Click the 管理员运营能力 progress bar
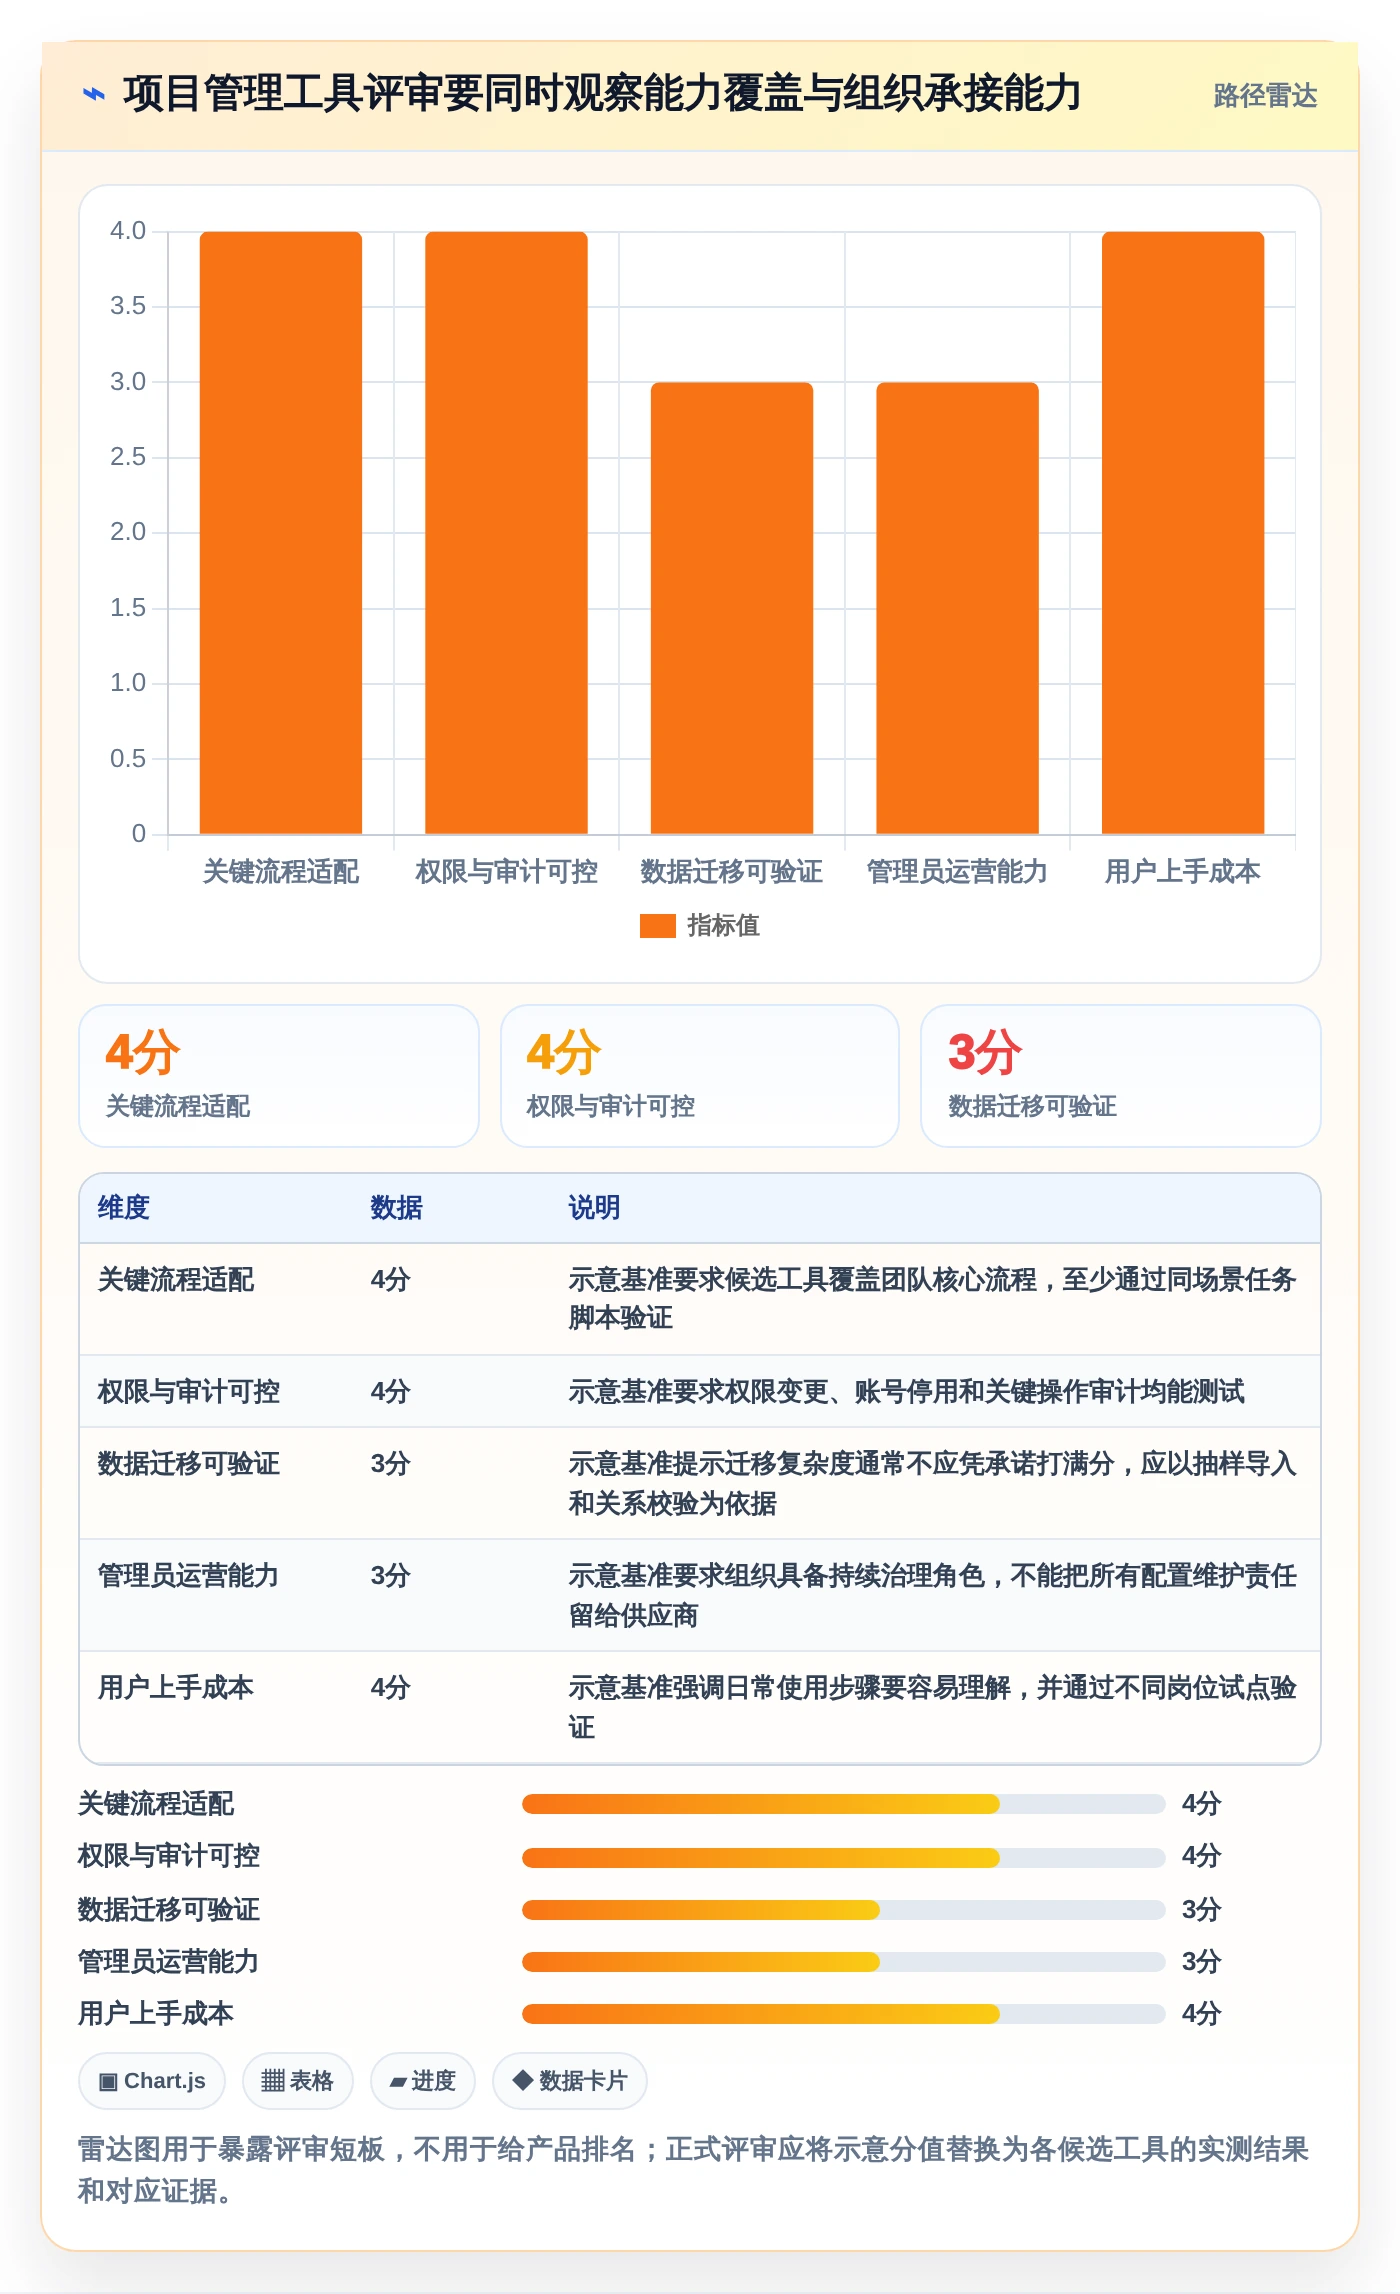The image size is (1400, 2294). tap(843, 1962)
